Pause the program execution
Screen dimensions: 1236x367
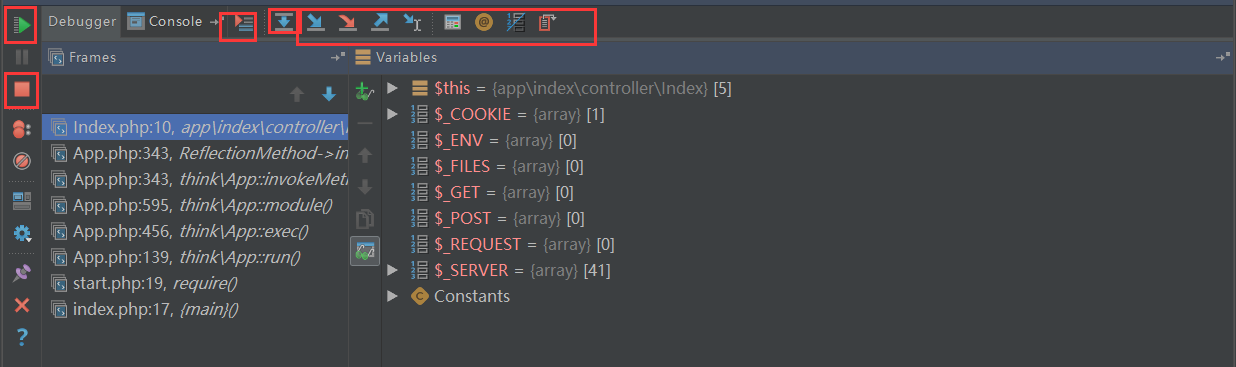pos(22,58)
